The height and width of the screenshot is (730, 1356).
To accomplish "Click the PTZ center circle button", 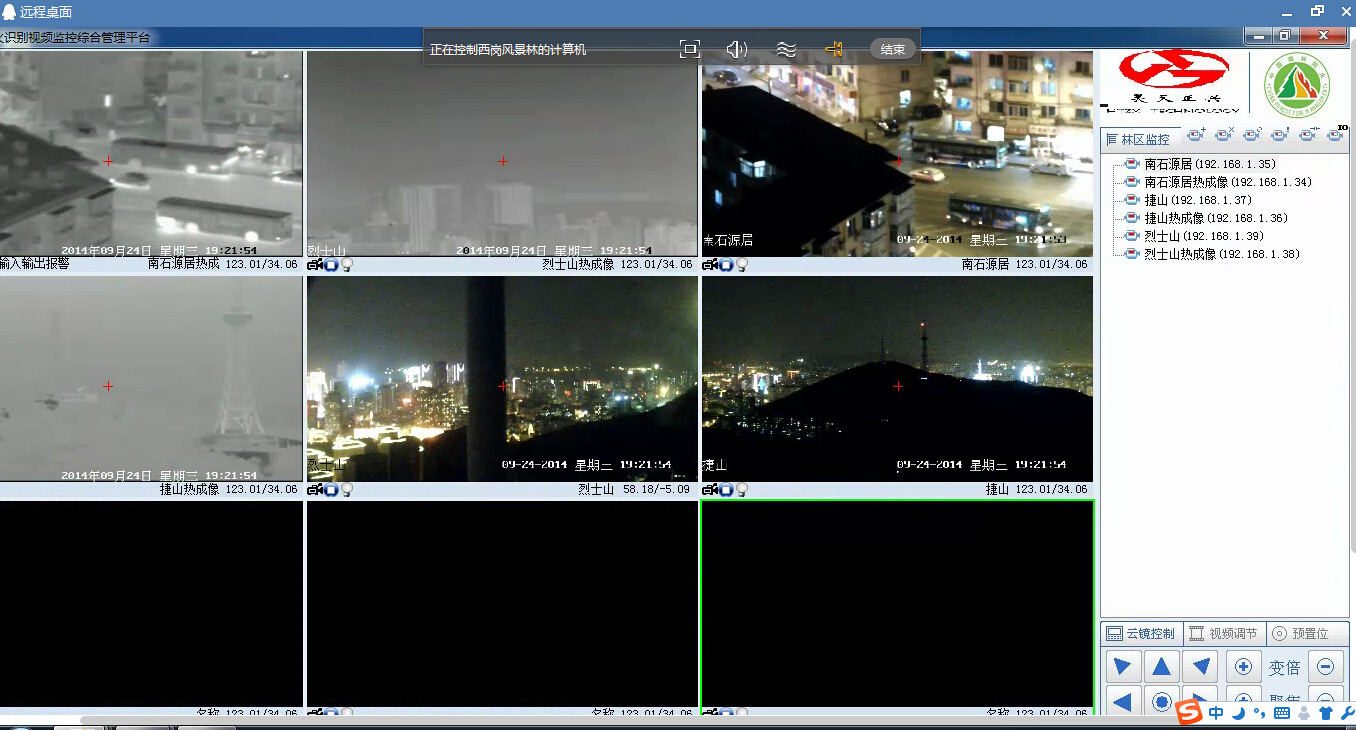I will pyautogui.click(x=1161, y=702).
